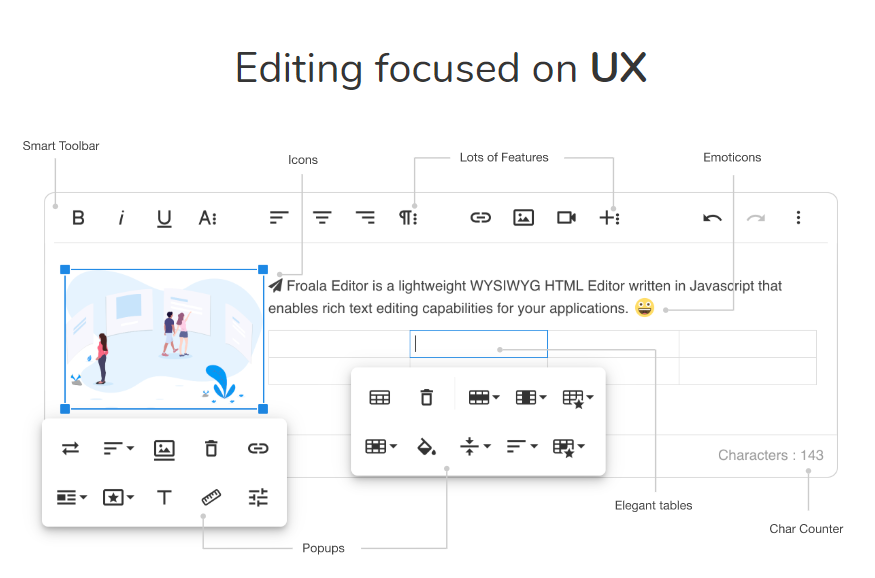Toggle Underline formatting in toolbar
The image size is (875, 578).
tap(164, 218)
